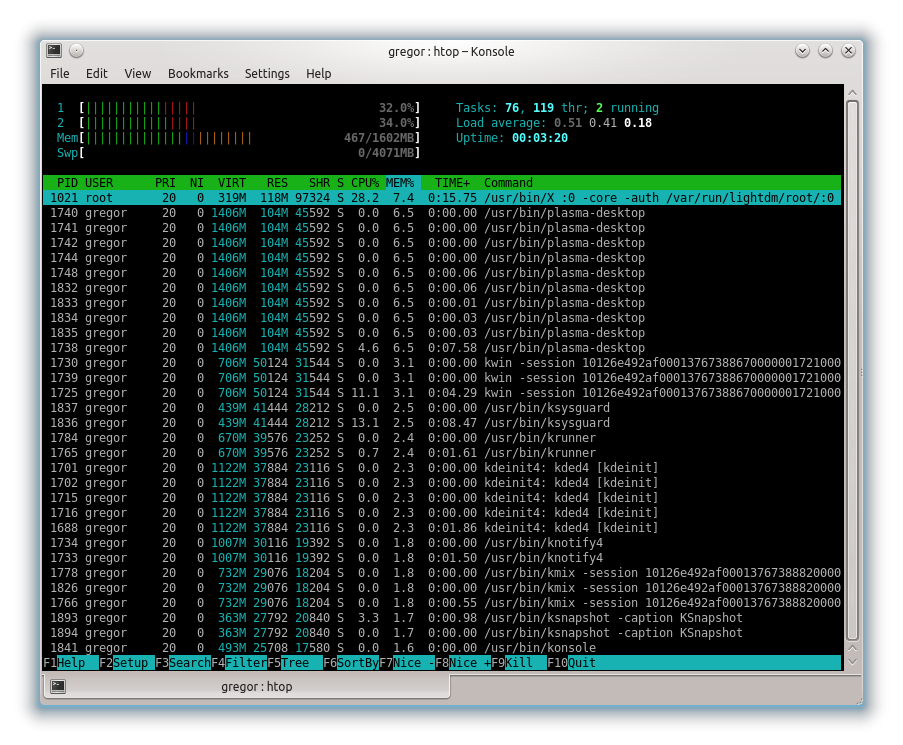Click the scrollbar up arrow
The width and height of the screenshot is (903, 745).
852,92
